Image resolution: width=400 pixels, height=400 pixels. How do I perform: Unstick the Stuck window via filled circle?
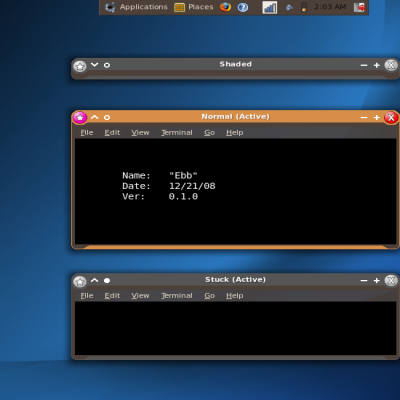(x=107, y=281)
